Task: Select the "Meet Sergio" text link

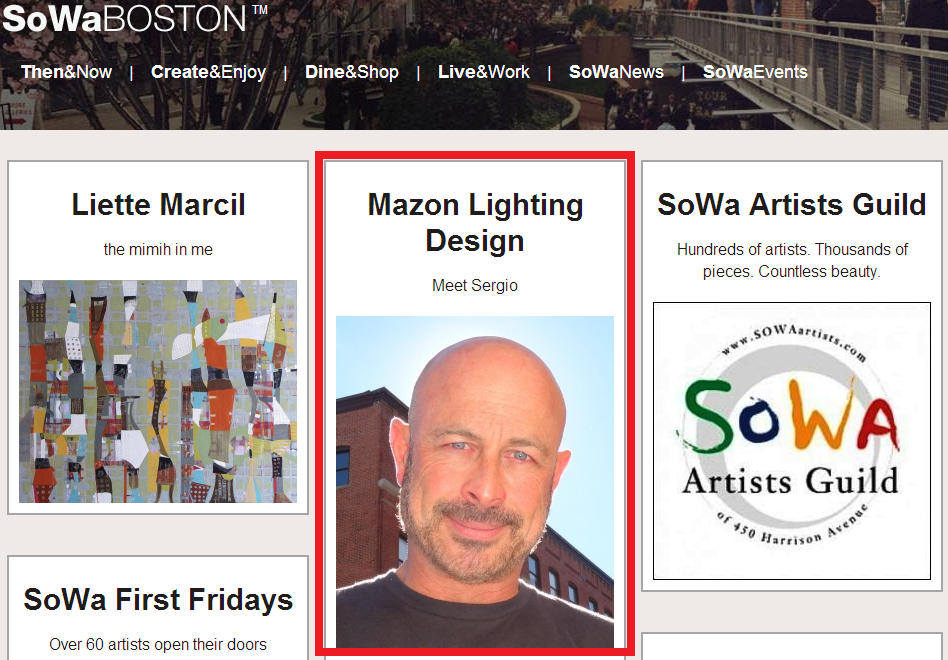Action: coord(475,285)
